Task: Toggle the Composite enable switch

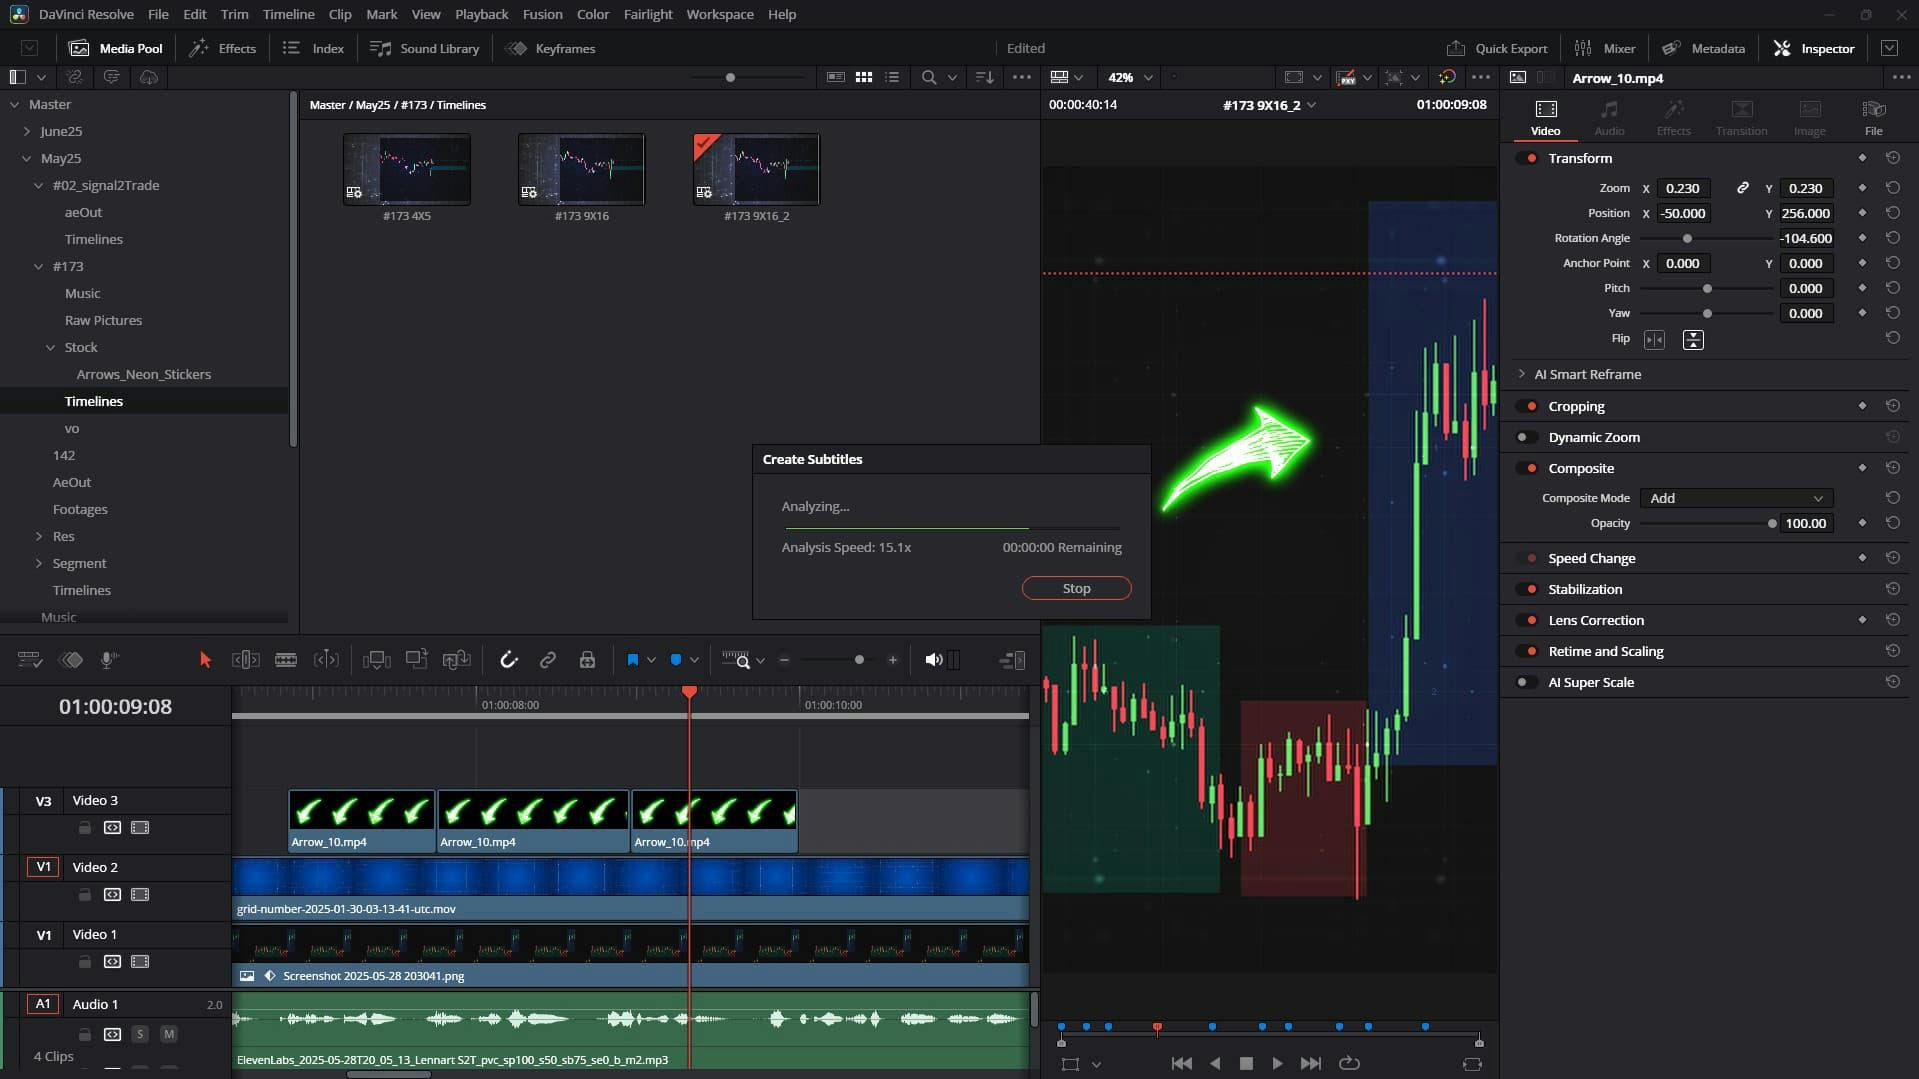Action: [1527, 468]
